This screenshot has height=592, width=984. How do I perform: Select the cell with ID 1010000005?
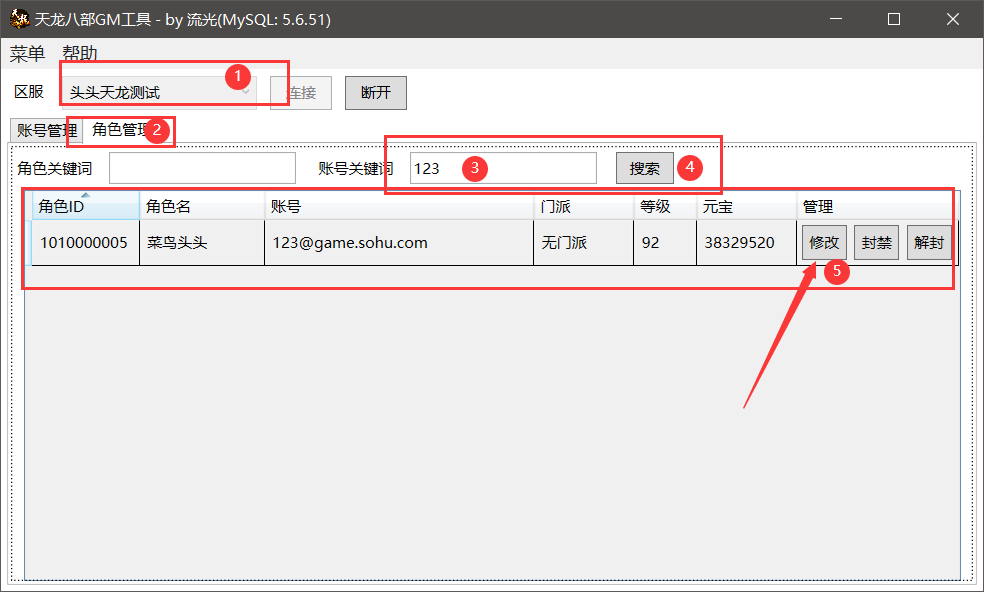tap(85, 243)
